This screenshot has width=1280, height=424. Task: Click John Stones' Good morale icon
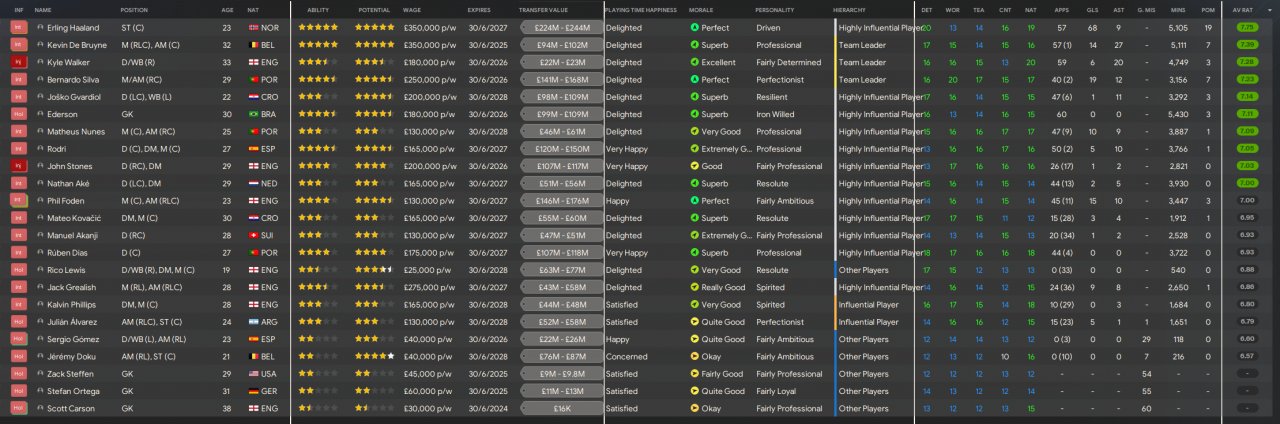point(695,166)
